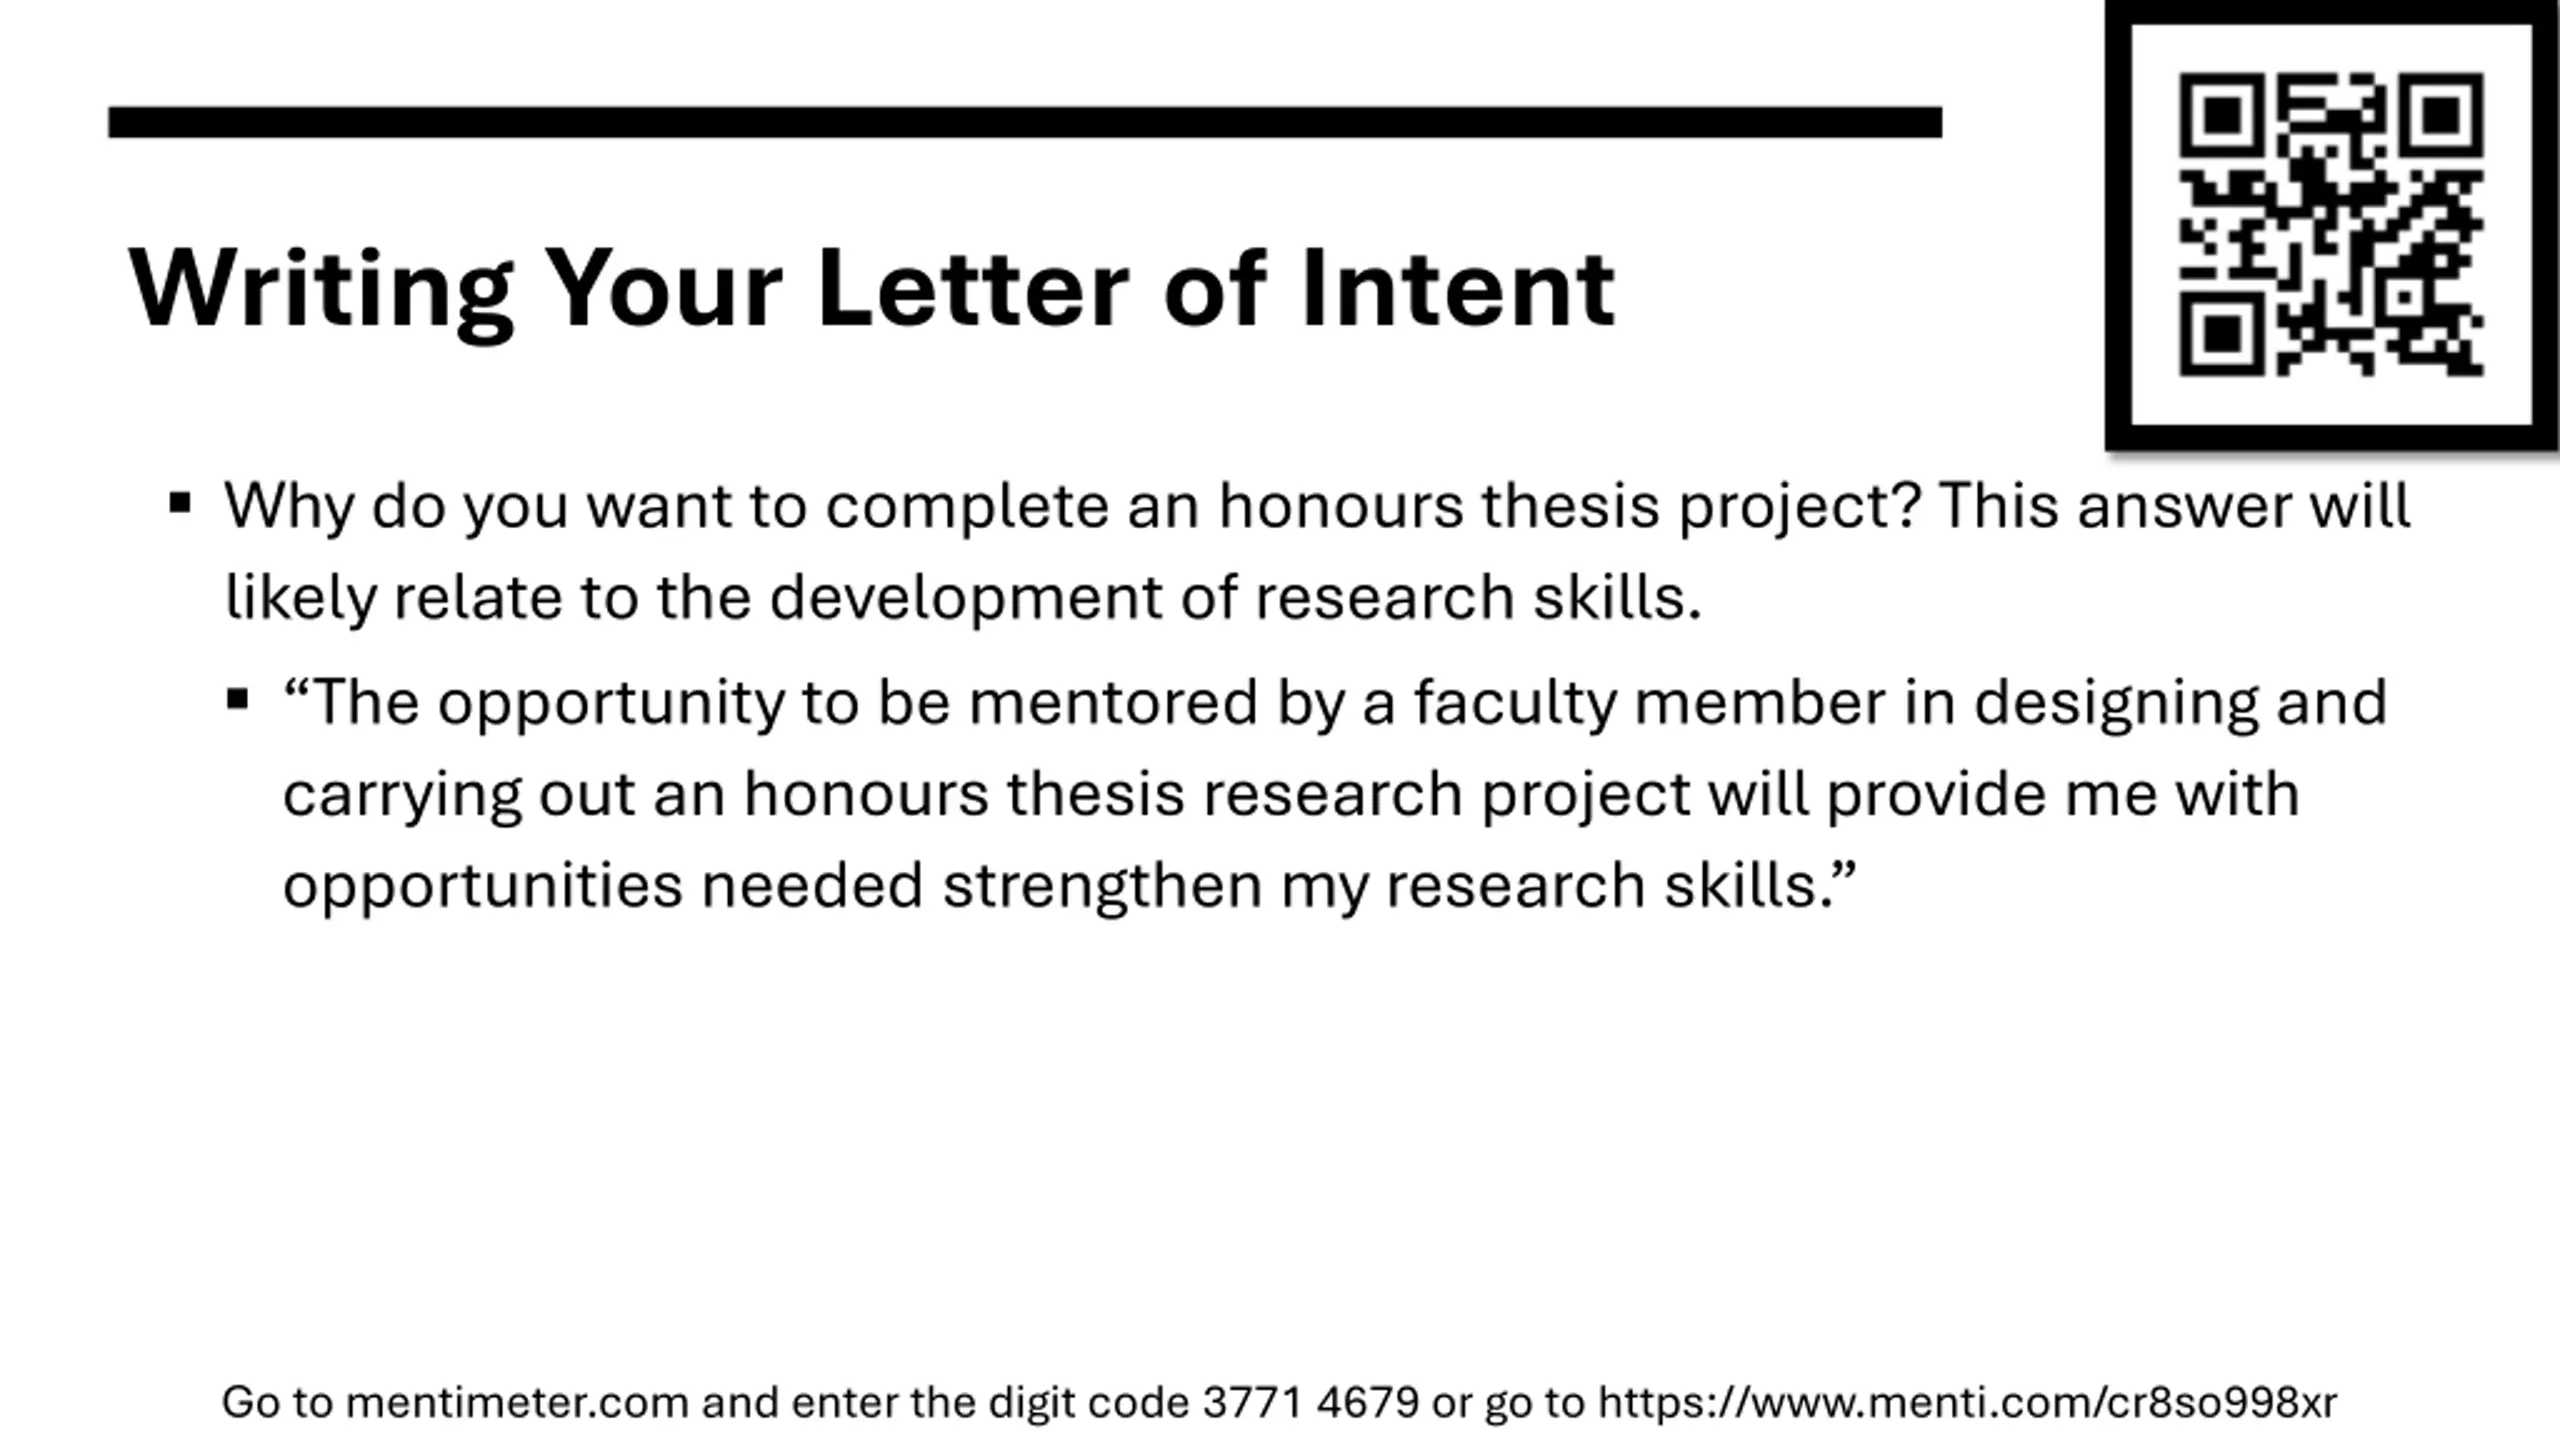Click the indented sub-bullet square marker
Viewport: 2560px width, 1440px height.
[x=238, y=699]
